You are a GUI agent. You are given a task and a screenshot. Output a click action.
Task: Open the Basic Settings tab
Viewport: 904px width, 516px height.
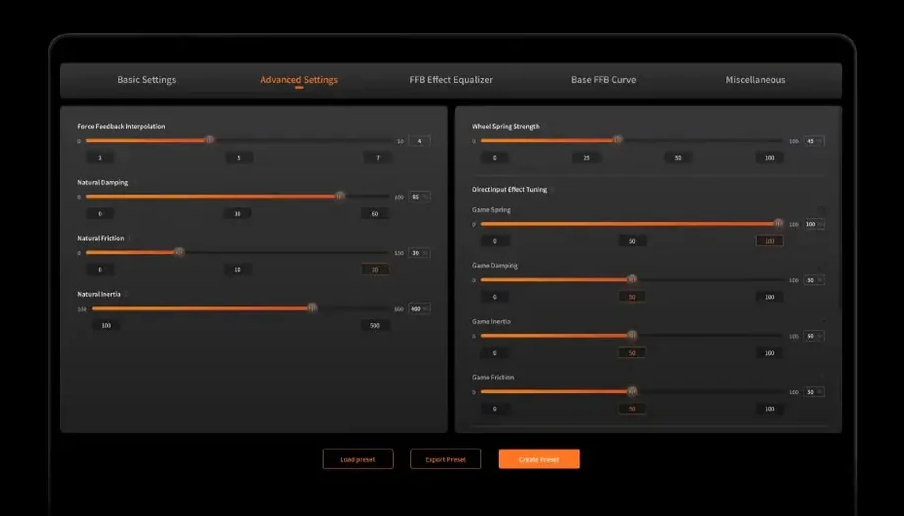pos(147,80)
